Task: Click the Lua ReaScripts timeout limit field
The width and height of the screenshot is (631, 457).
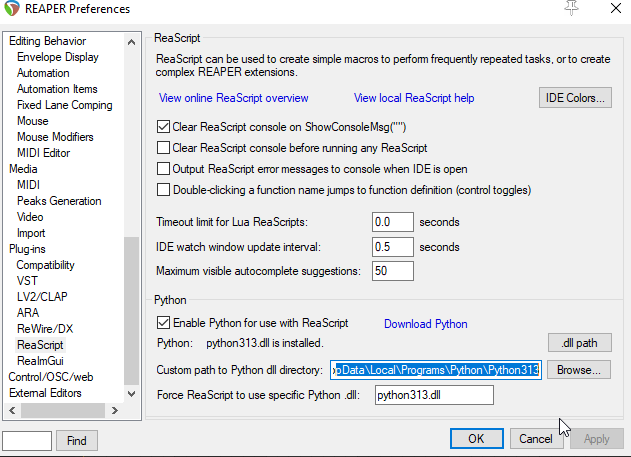Action: tap(392, 221)
